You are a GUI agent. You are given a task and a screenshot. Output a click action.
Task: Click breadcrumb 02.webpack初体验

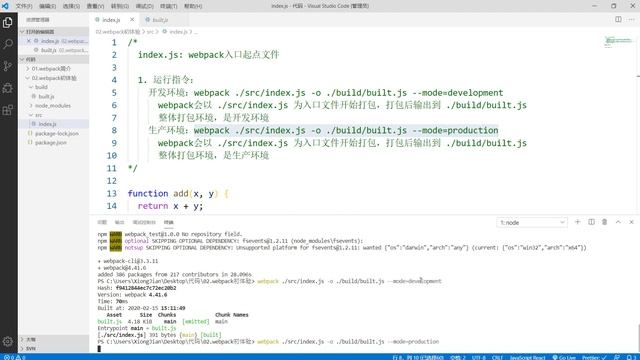point(118,31)
